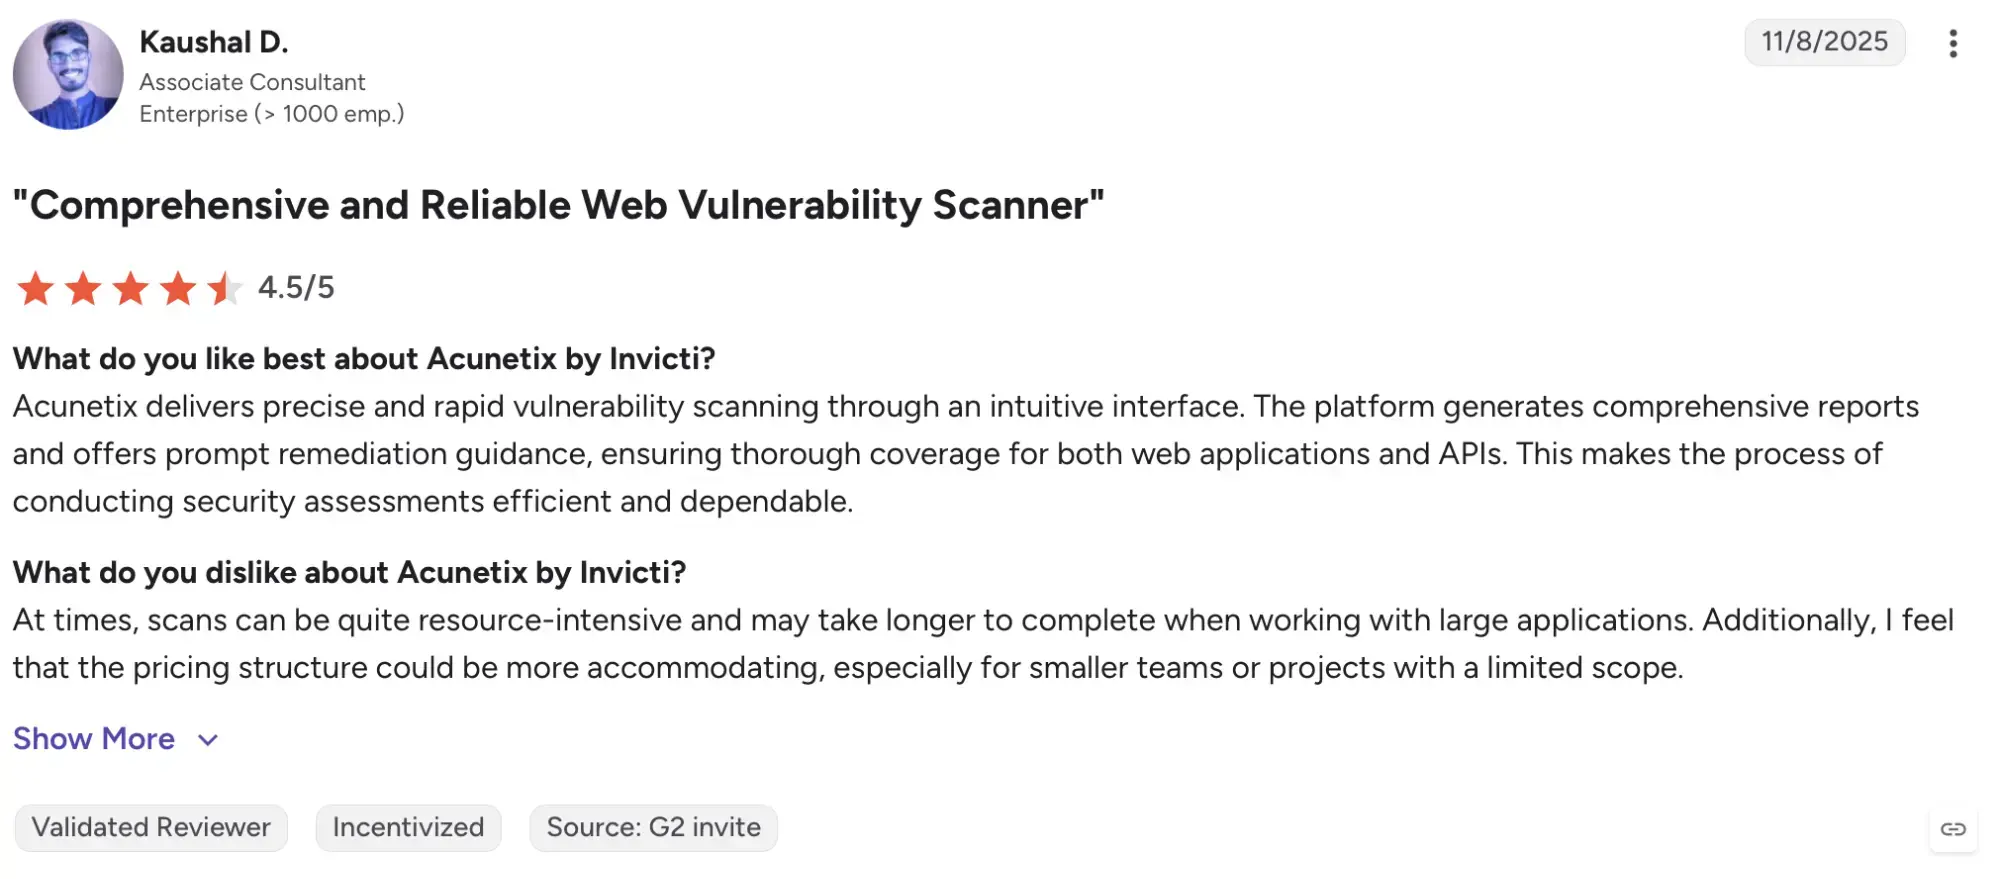This screenshot has height=879, width=1999.
Task: Click the Associate Consultant job title
Action: pos(252,82)
